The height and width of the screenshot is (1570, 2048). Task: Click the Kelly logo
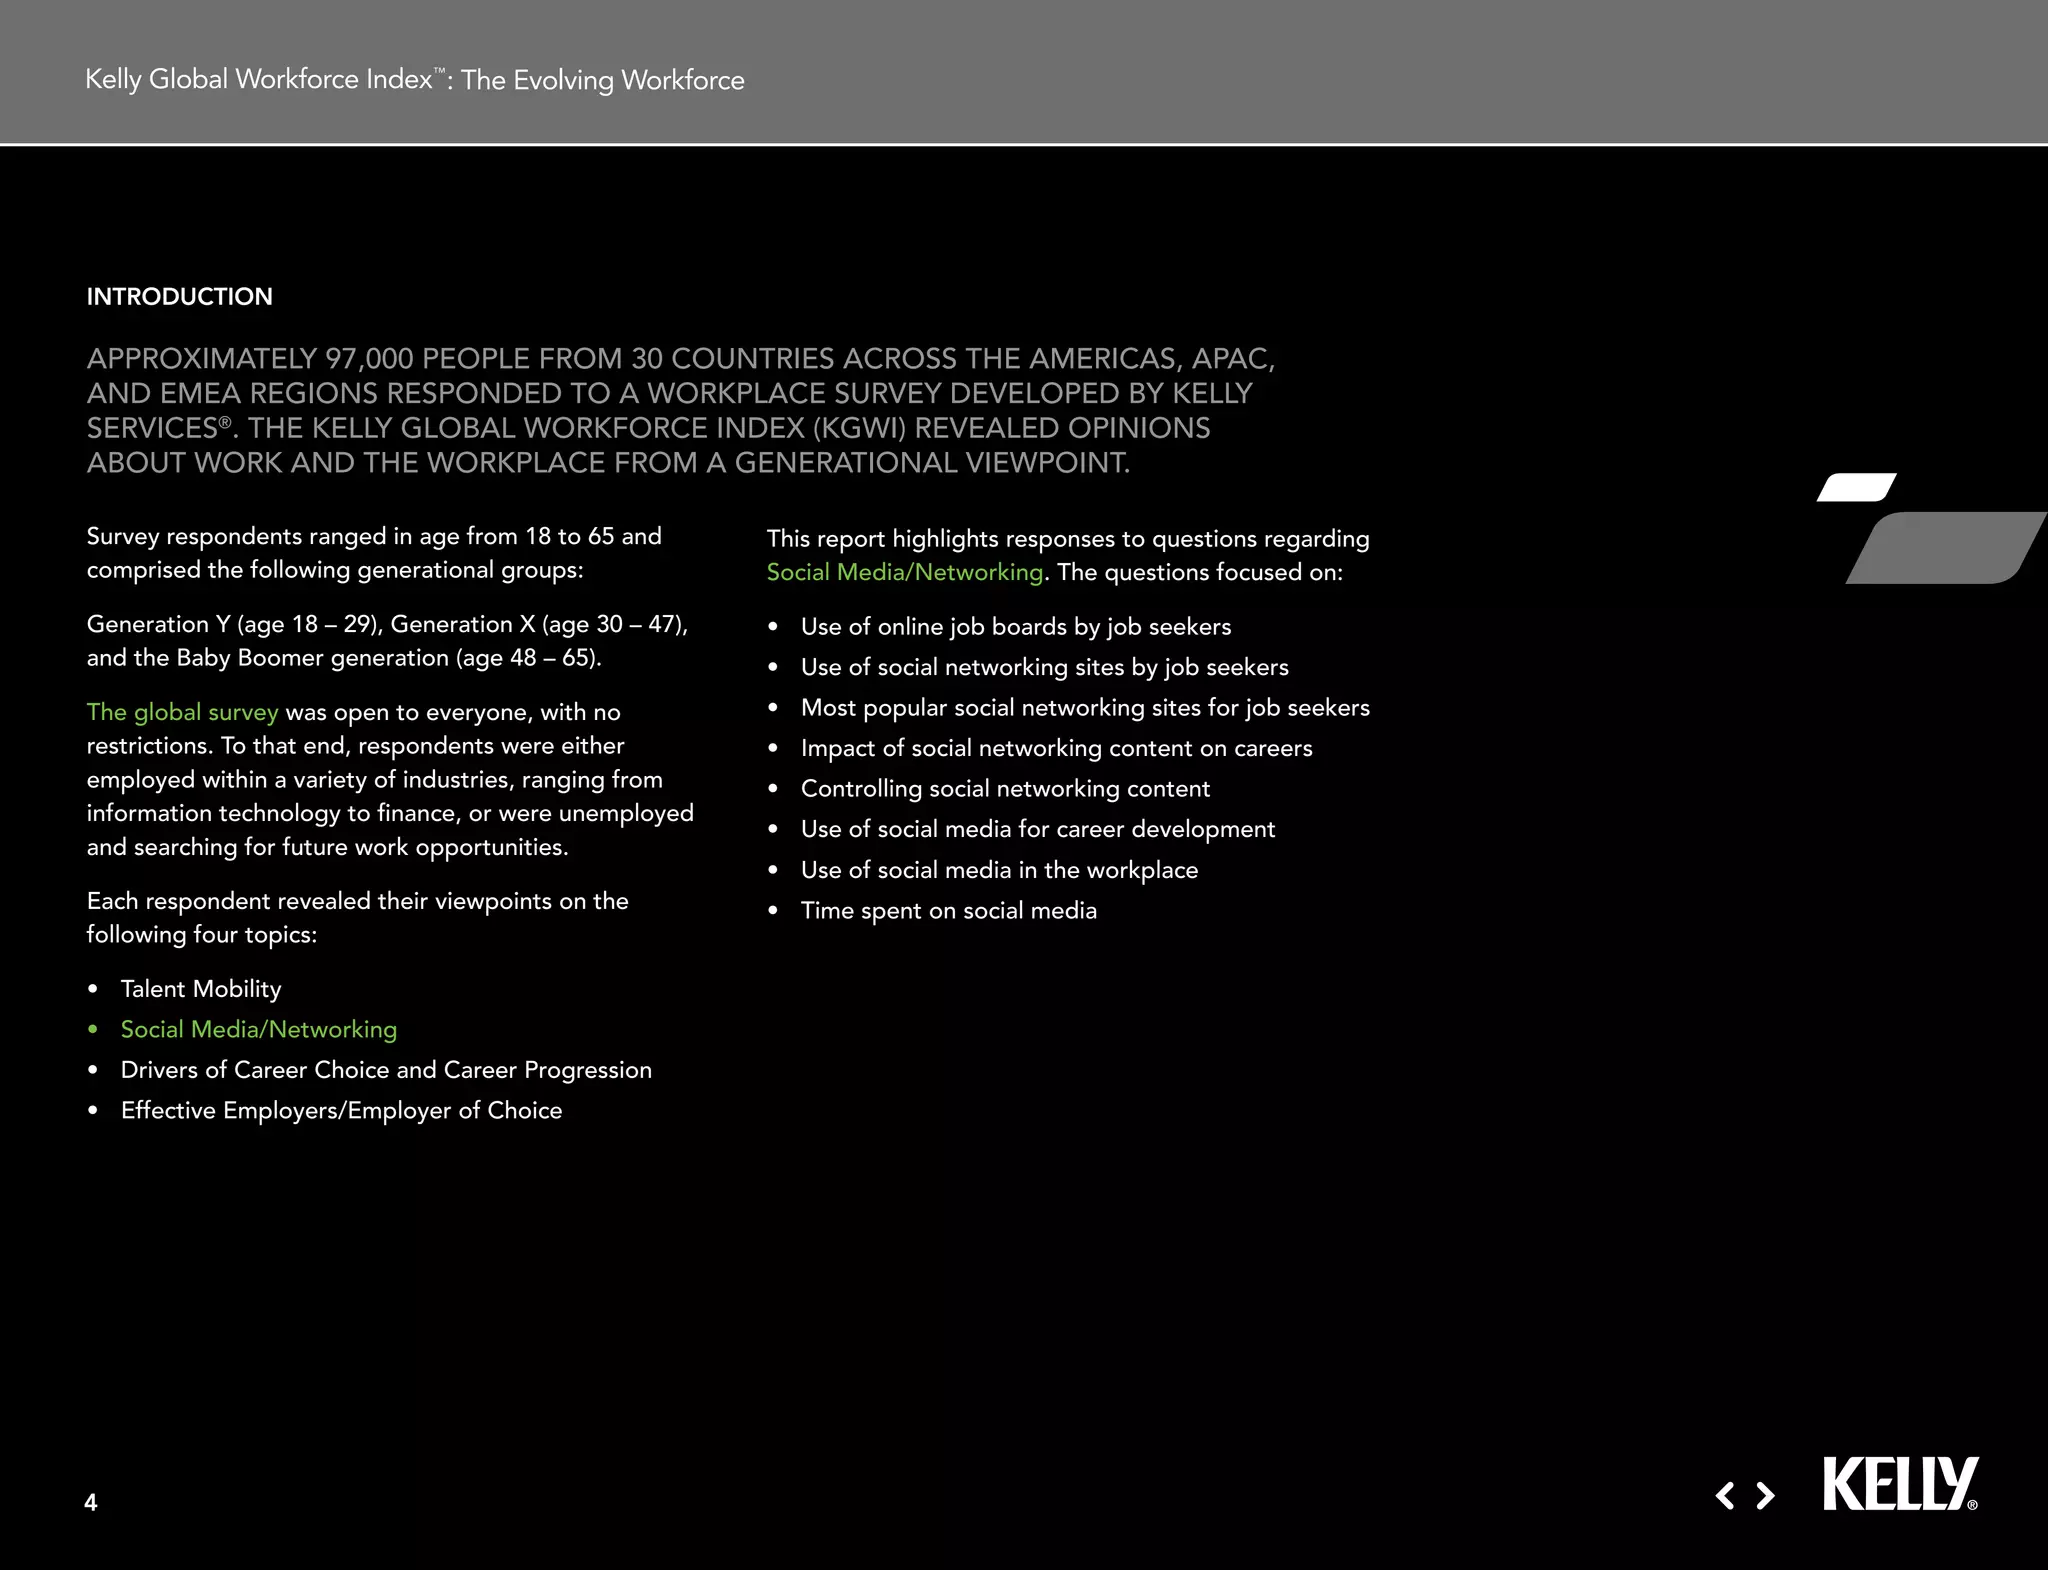[x=1899, y=1484]
